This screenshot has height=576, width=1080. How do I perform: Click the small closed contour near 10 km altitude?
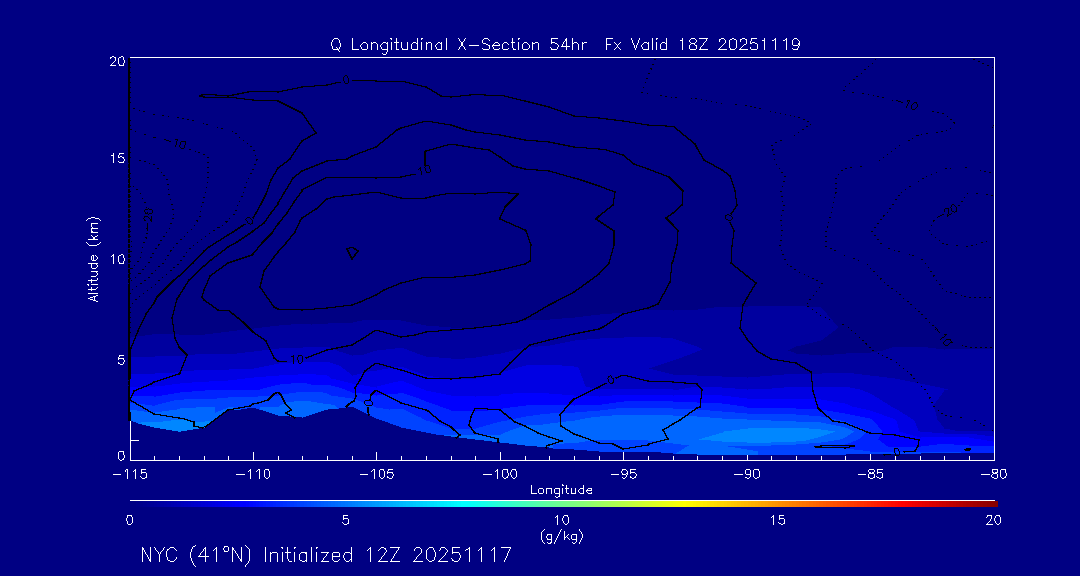[x=352, y=252]
